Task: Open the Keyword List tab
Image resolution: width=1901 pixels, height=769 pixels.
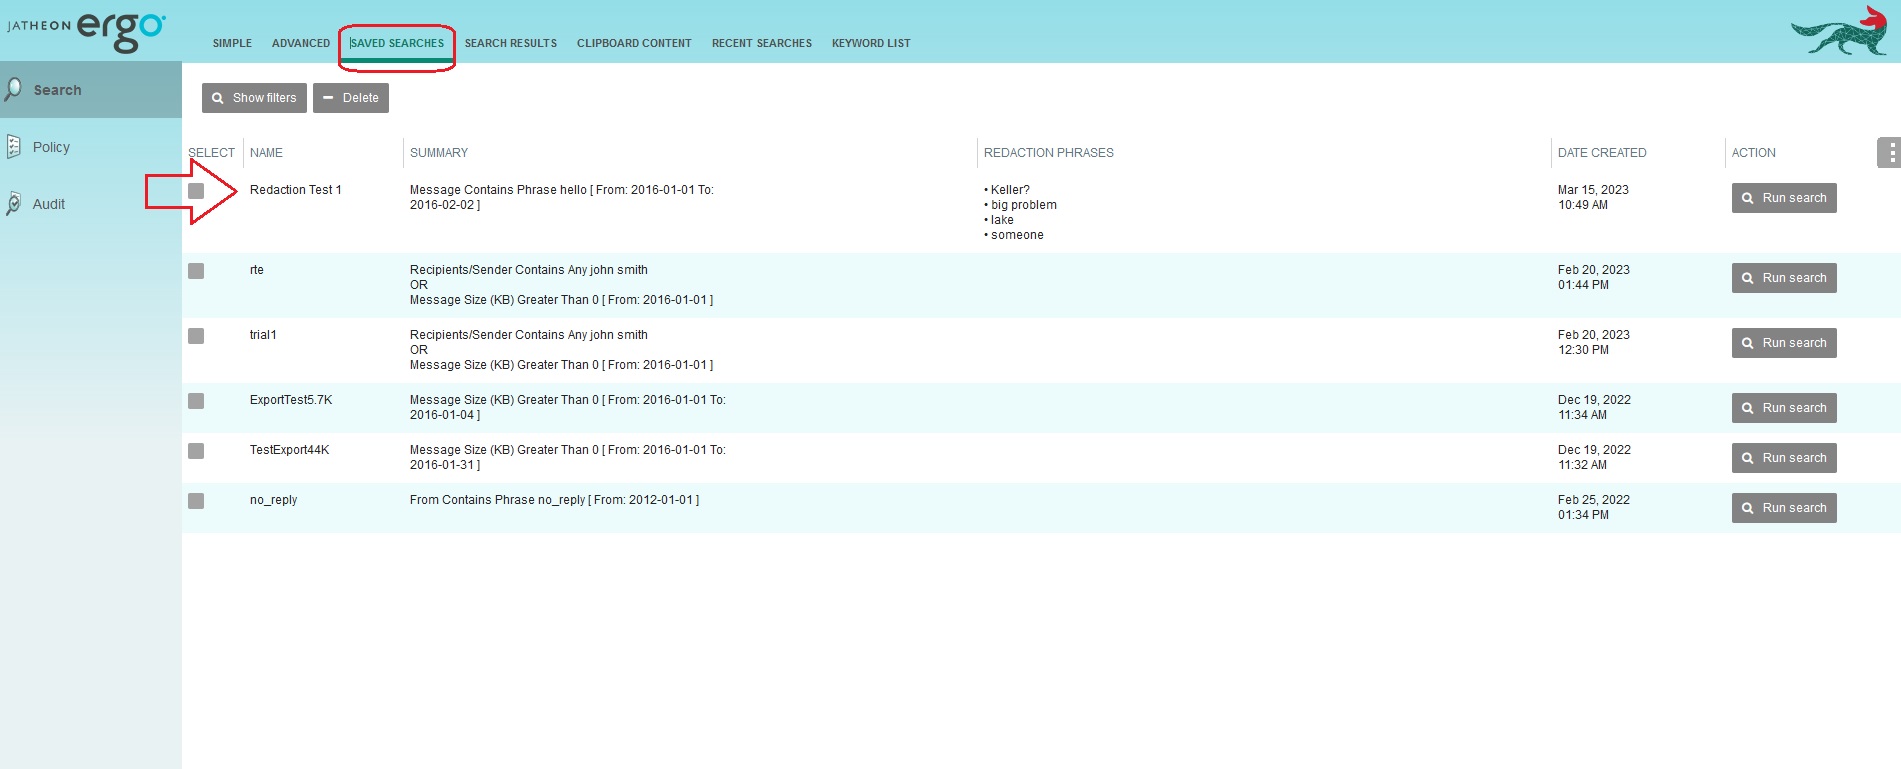Action: click(871, 43)
